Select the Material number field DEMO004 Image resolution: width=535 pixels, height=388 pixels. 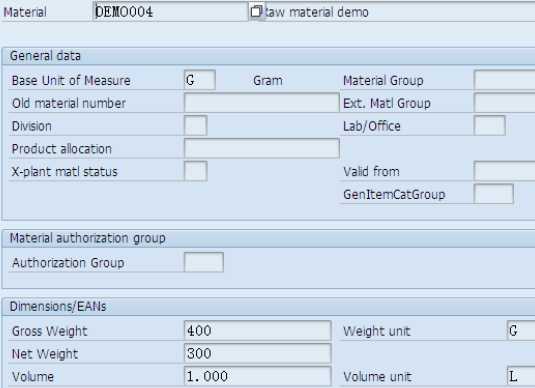[x=170, y=12]
